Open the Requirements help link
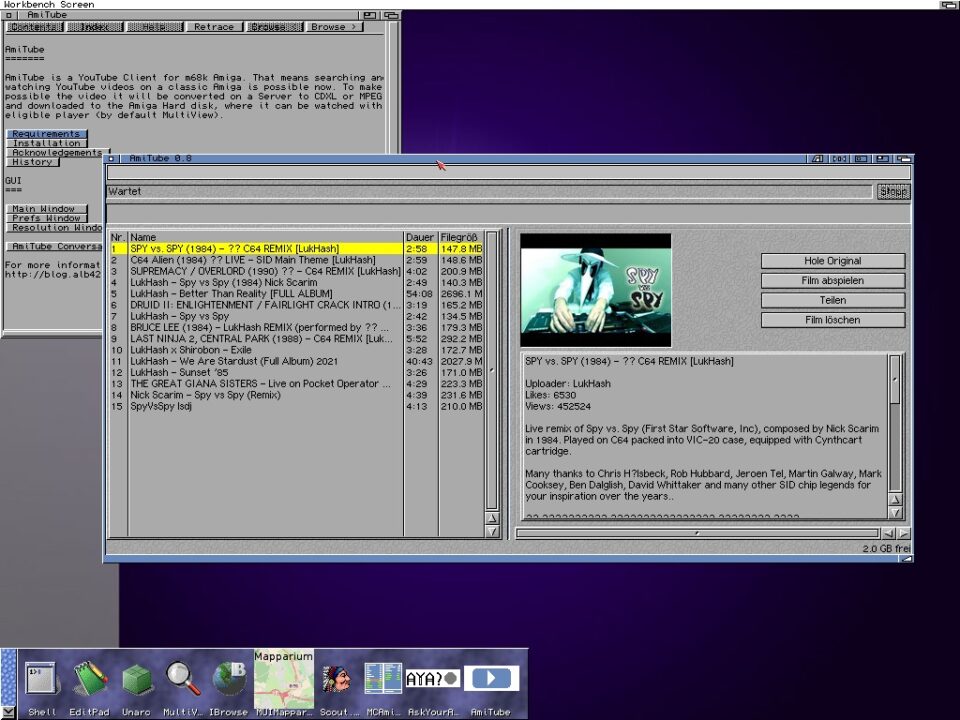 [47, 134]
